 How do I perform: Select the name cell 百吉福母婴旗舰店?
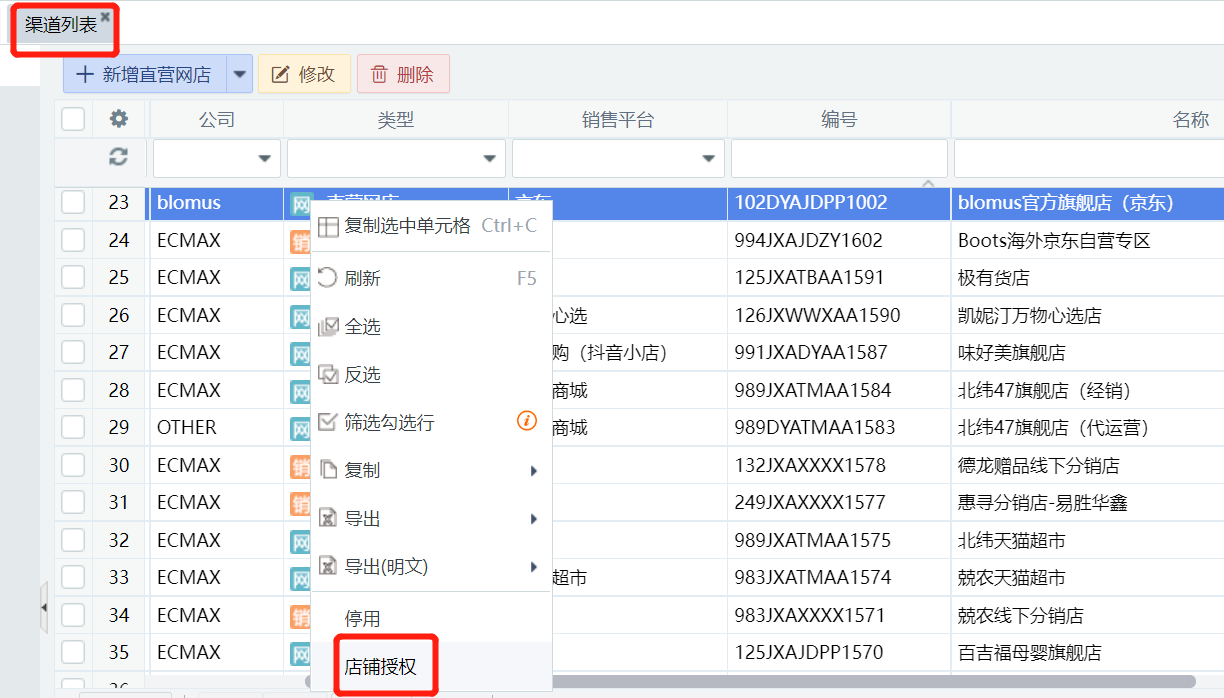[x=1088, y=652]
